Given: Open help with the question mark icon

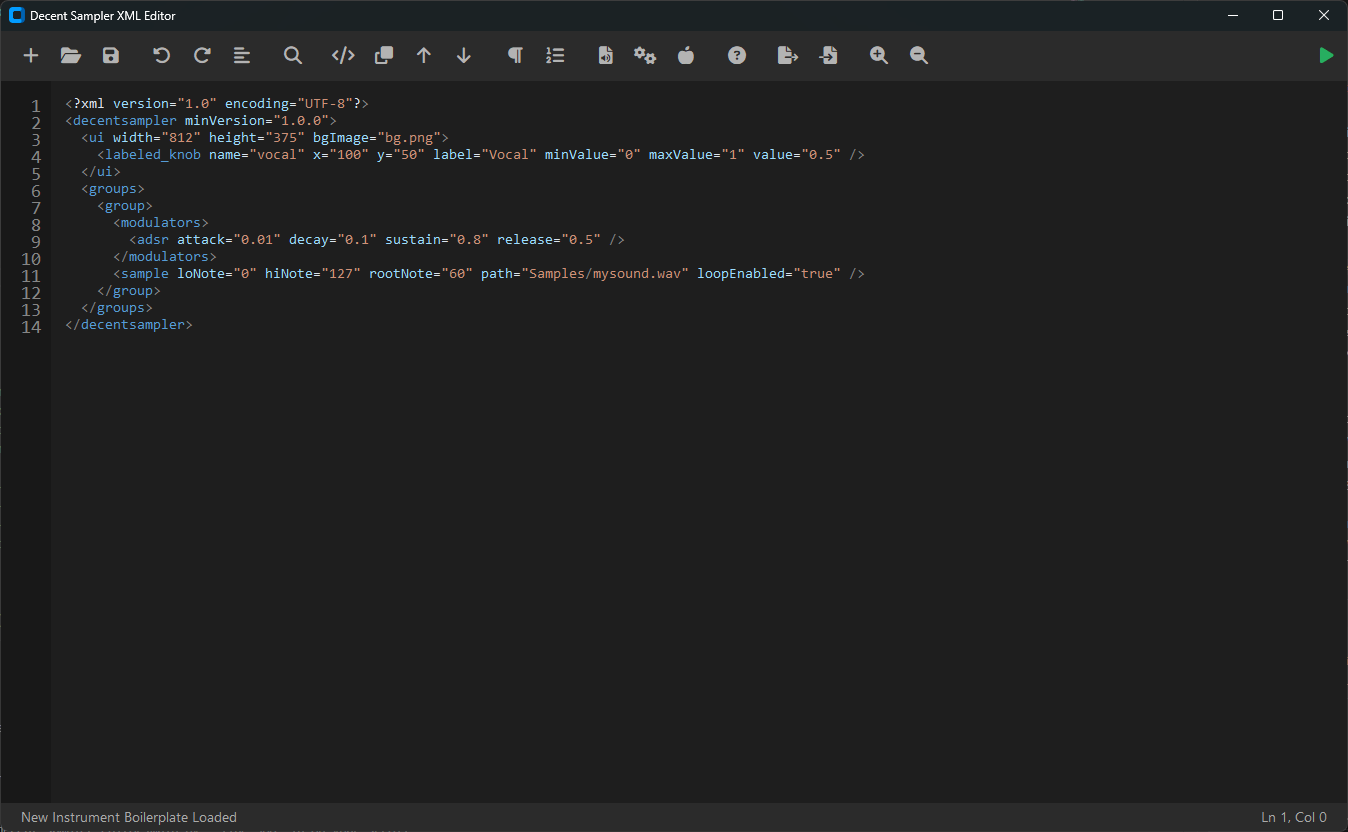Looking at the screenshot, I should (x=737, y=56).
